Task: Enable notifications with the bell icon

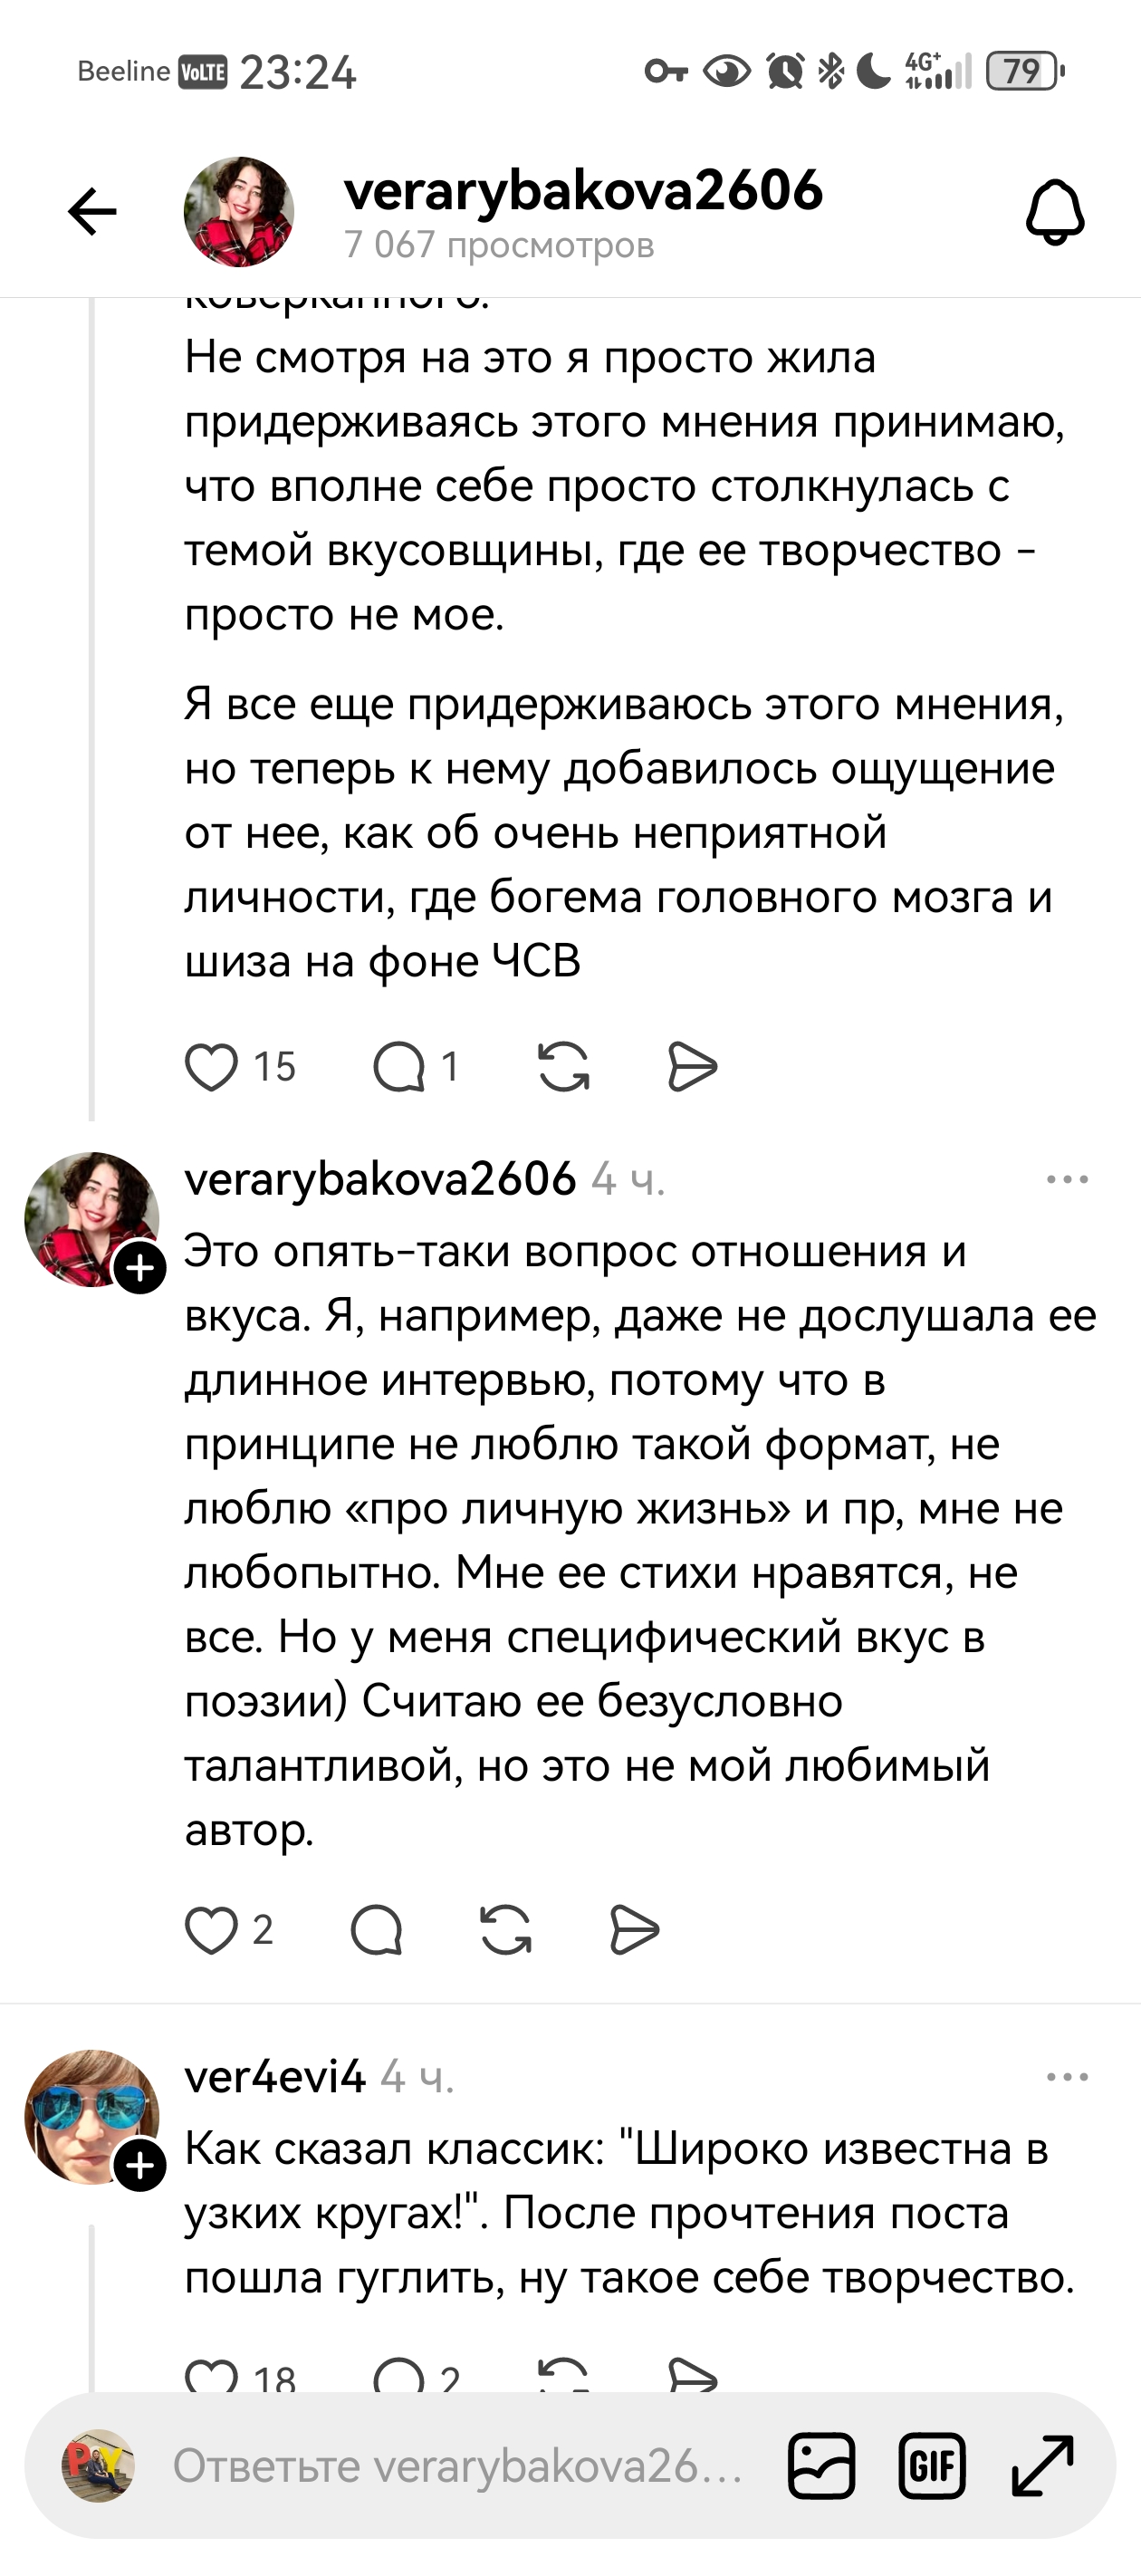Action: click(1055, 212)
